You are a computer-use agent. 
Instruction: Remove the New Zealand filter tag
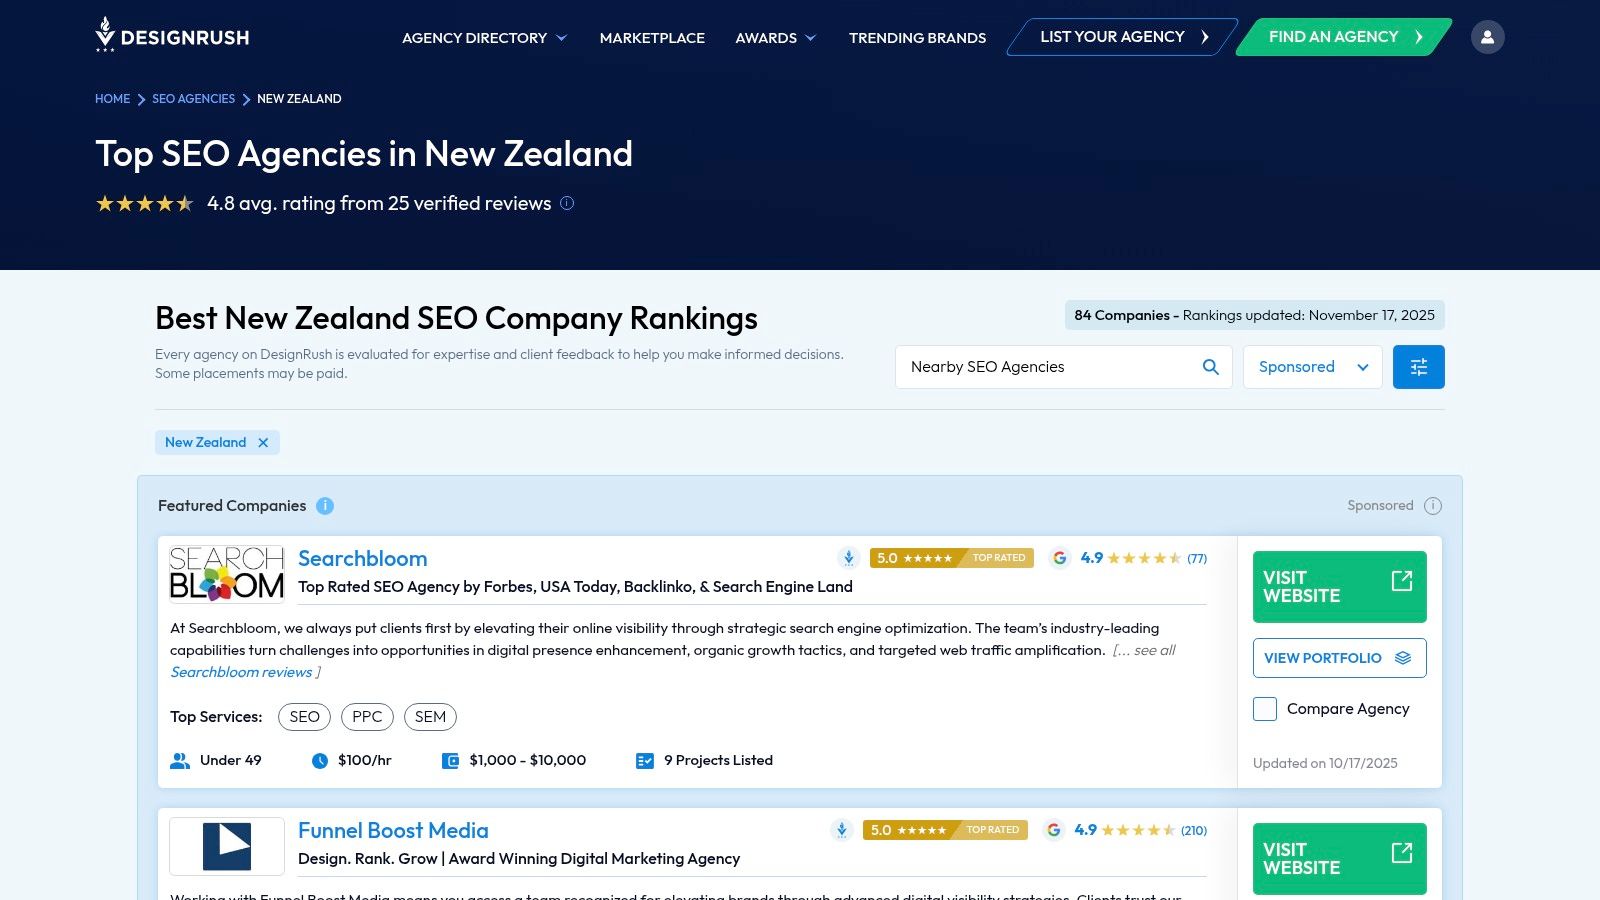click(263, 442)
